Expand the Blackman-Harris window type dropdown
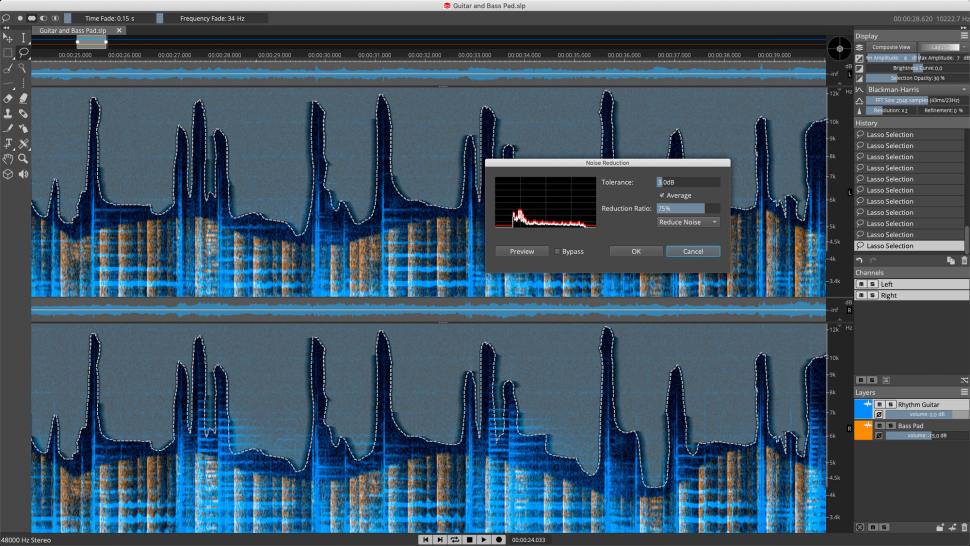Image resolution: width=970 pixels, height=546 pixels. pyautogui.click(x=908, y=89)
